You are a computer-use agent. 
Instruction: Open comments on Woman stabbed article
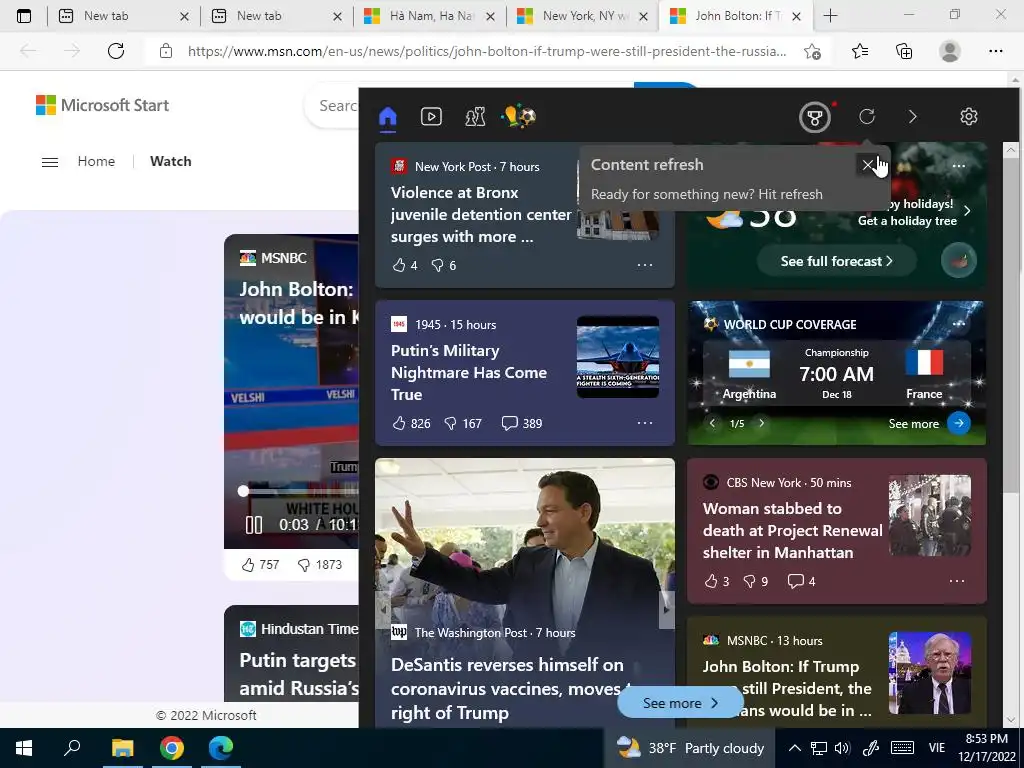coord(801,581)
